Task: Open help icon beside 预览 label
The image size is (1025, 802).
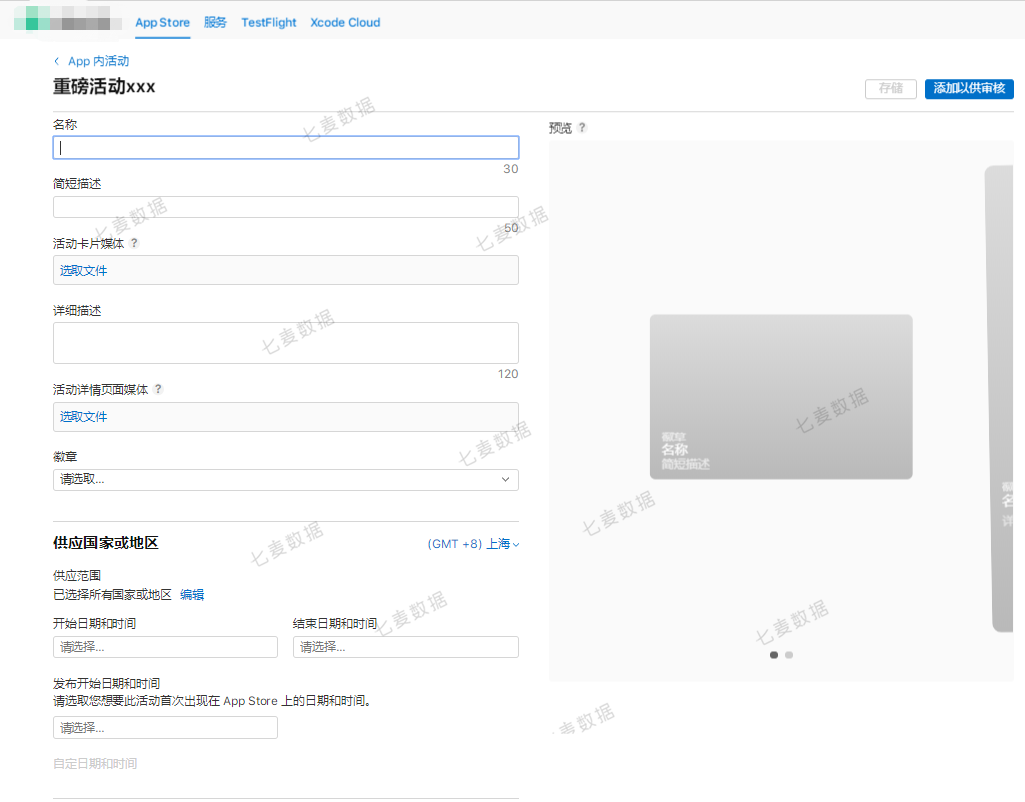Action: pos(582,127)
